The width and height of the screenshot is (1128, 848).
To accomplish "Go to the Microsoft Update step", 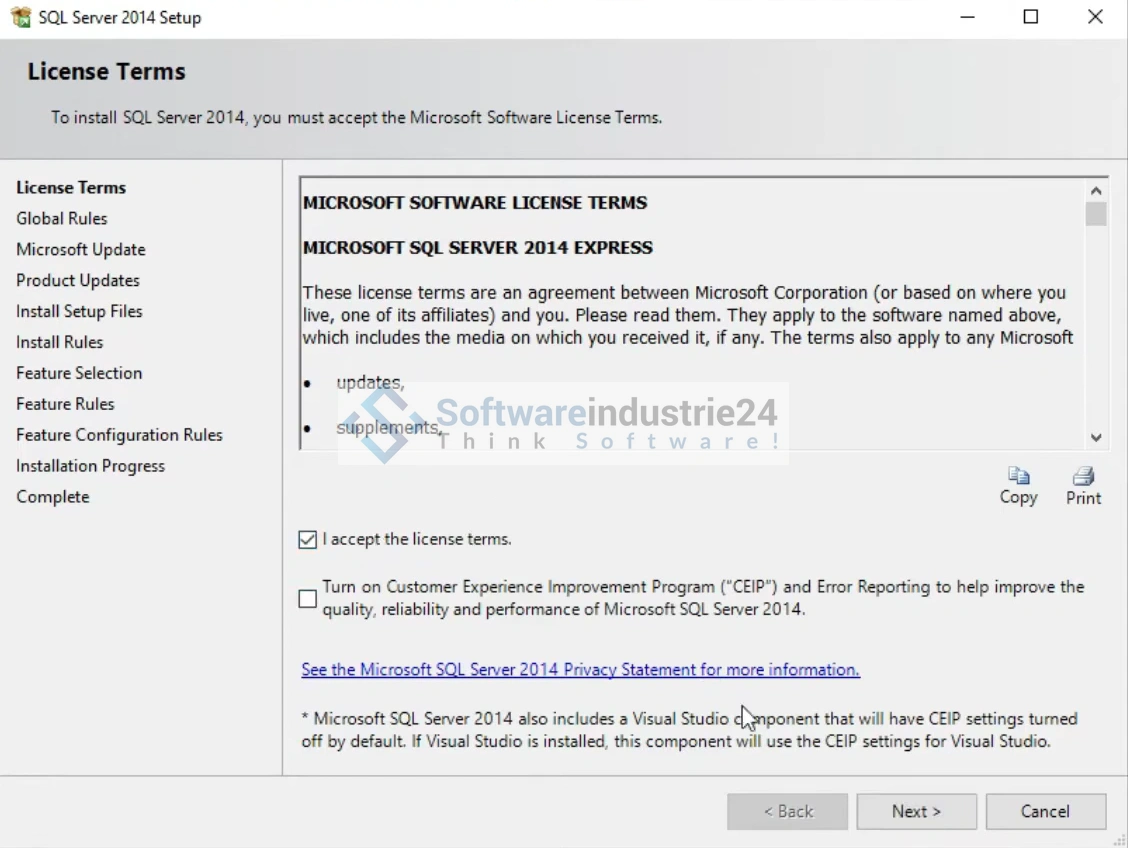I will point(81,250).
